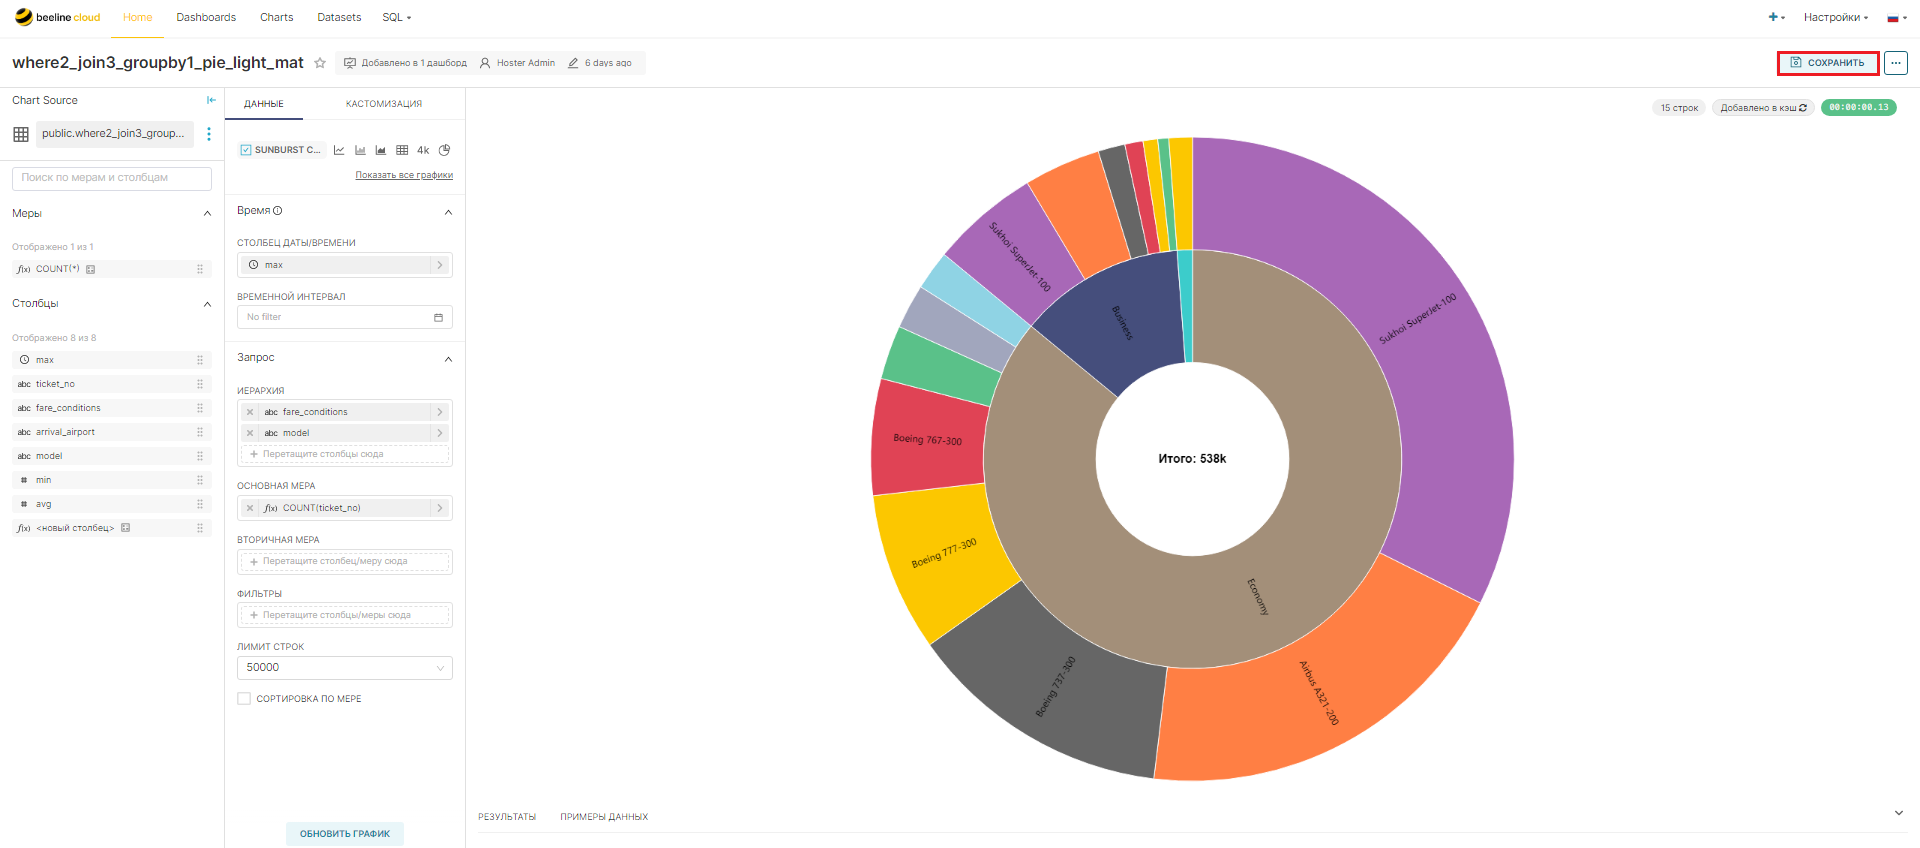
Task: Collapse the Запрос section
Action: click(x=448, y=359)
